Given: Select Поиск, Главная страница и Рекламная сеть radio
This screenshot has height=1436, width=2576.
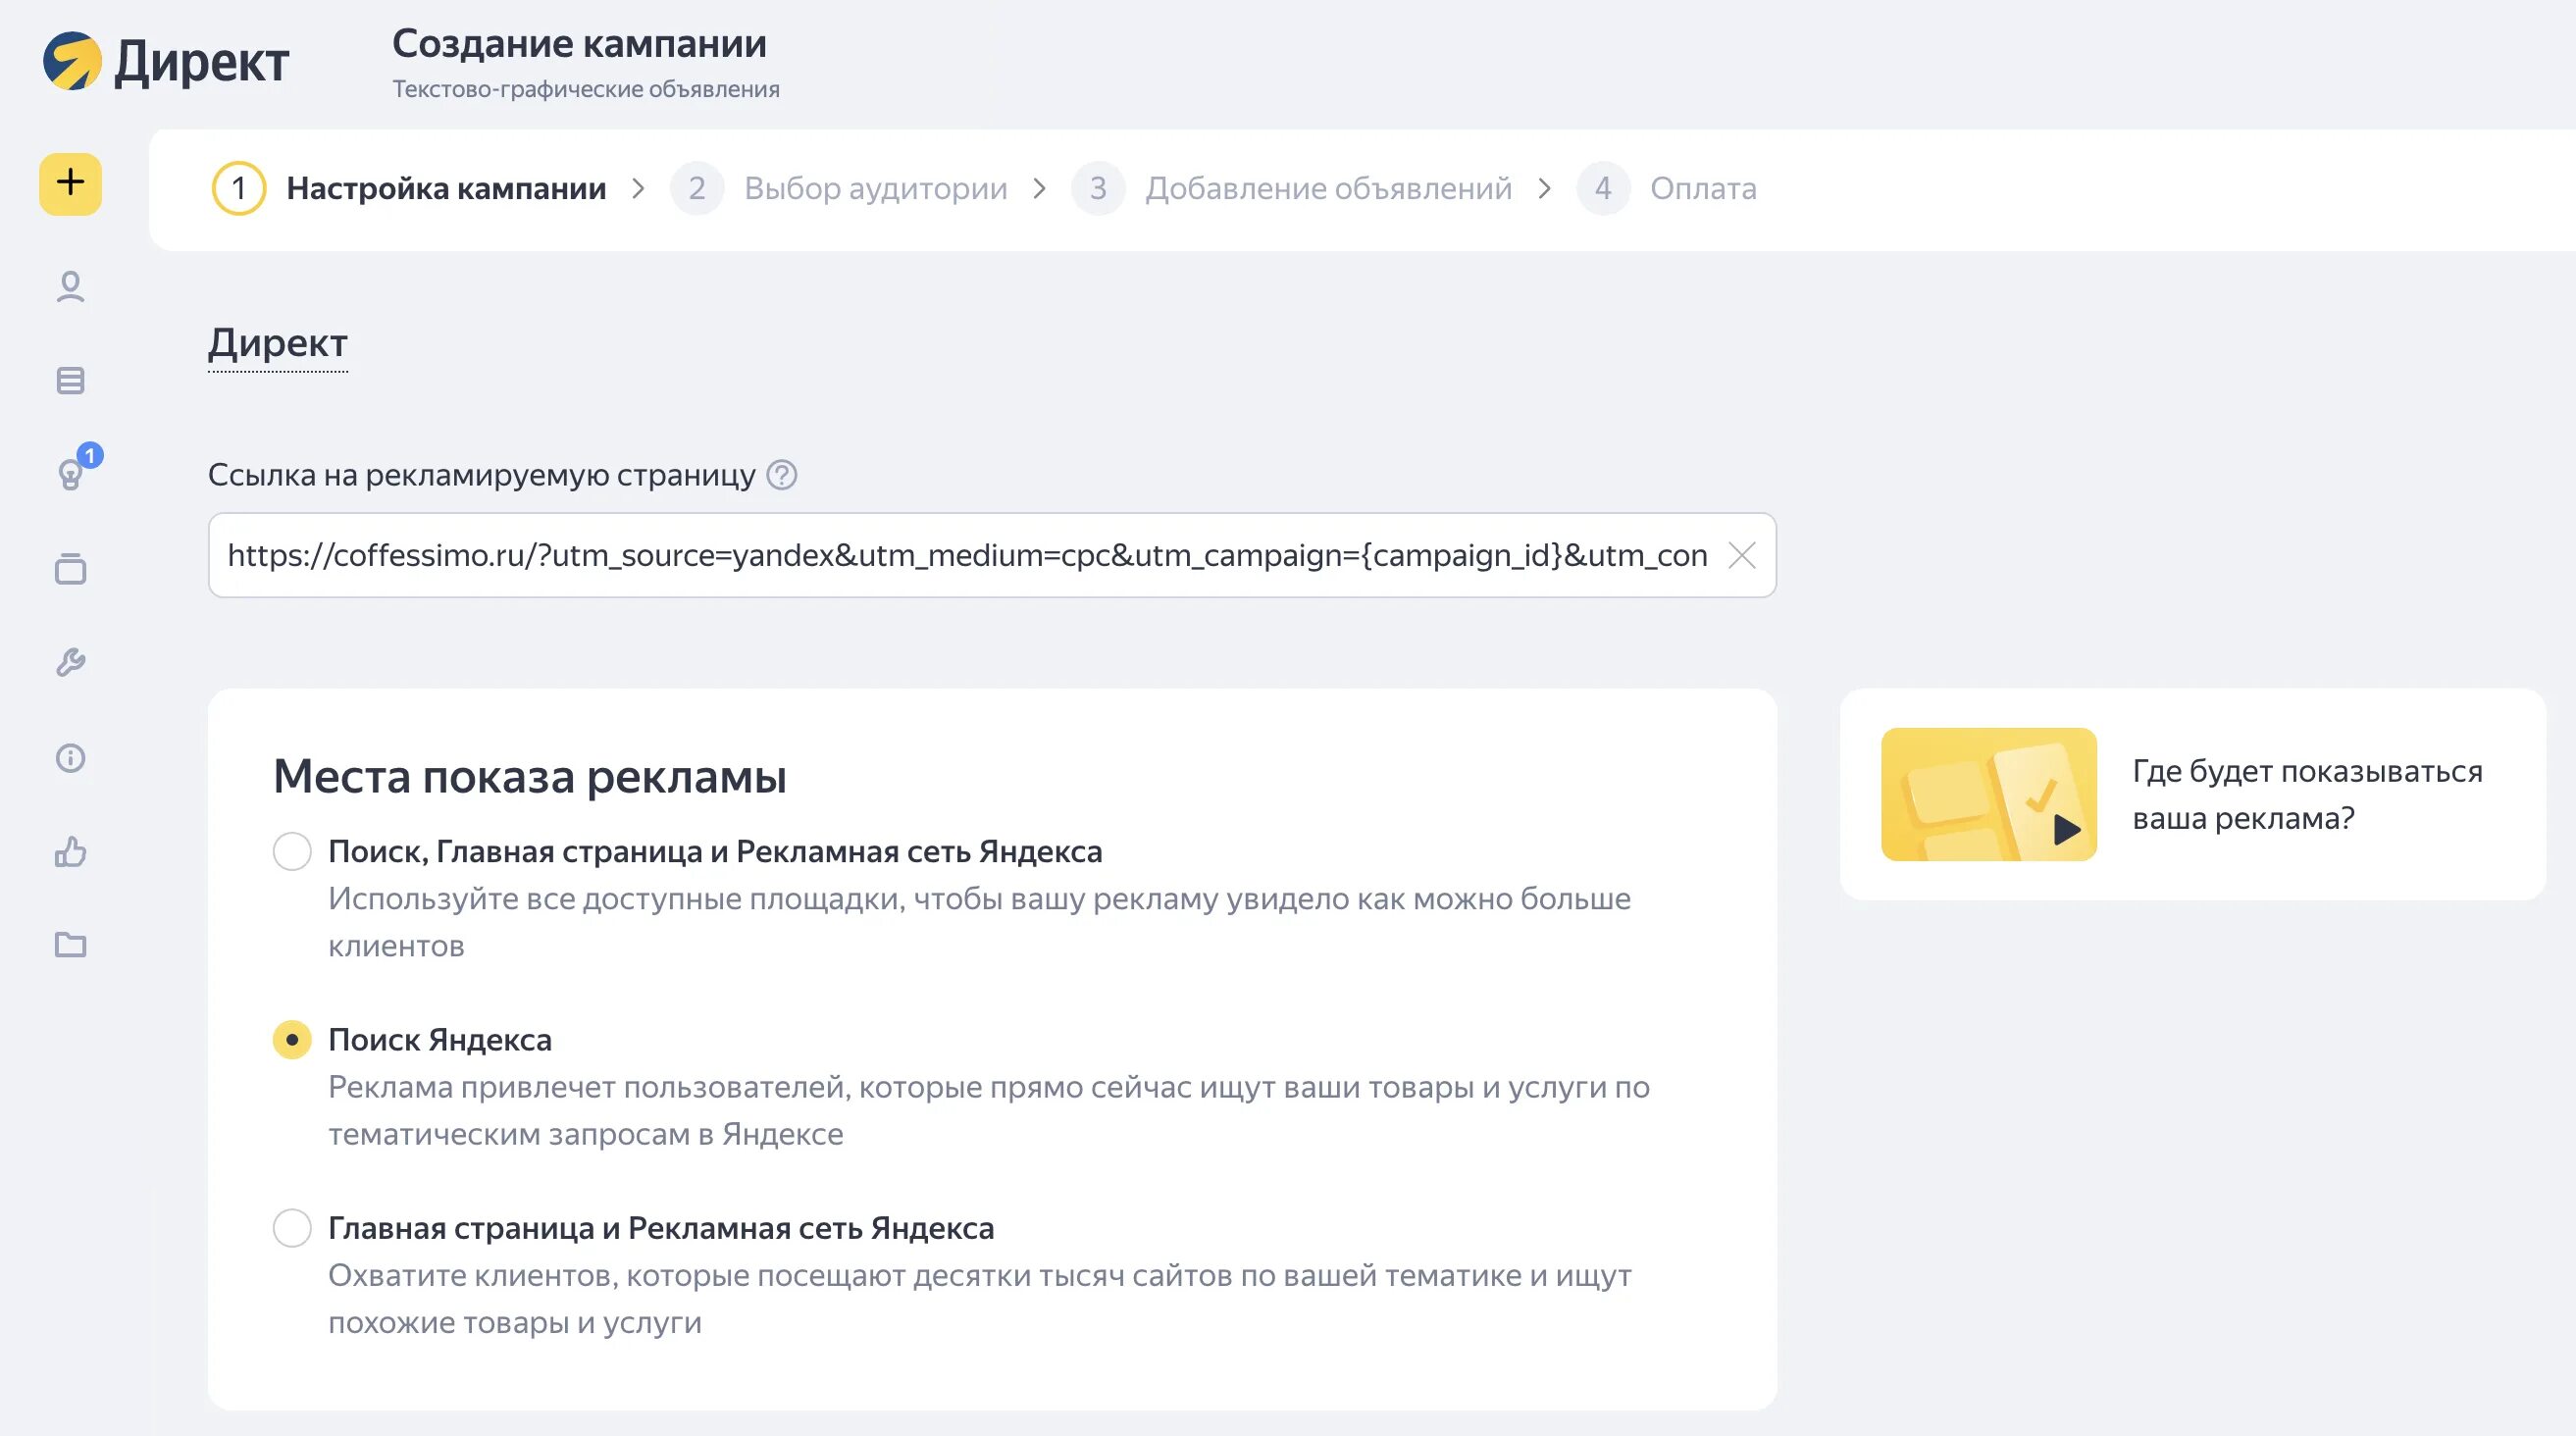Looking at the screenshot, I should [x=292, y=852].
